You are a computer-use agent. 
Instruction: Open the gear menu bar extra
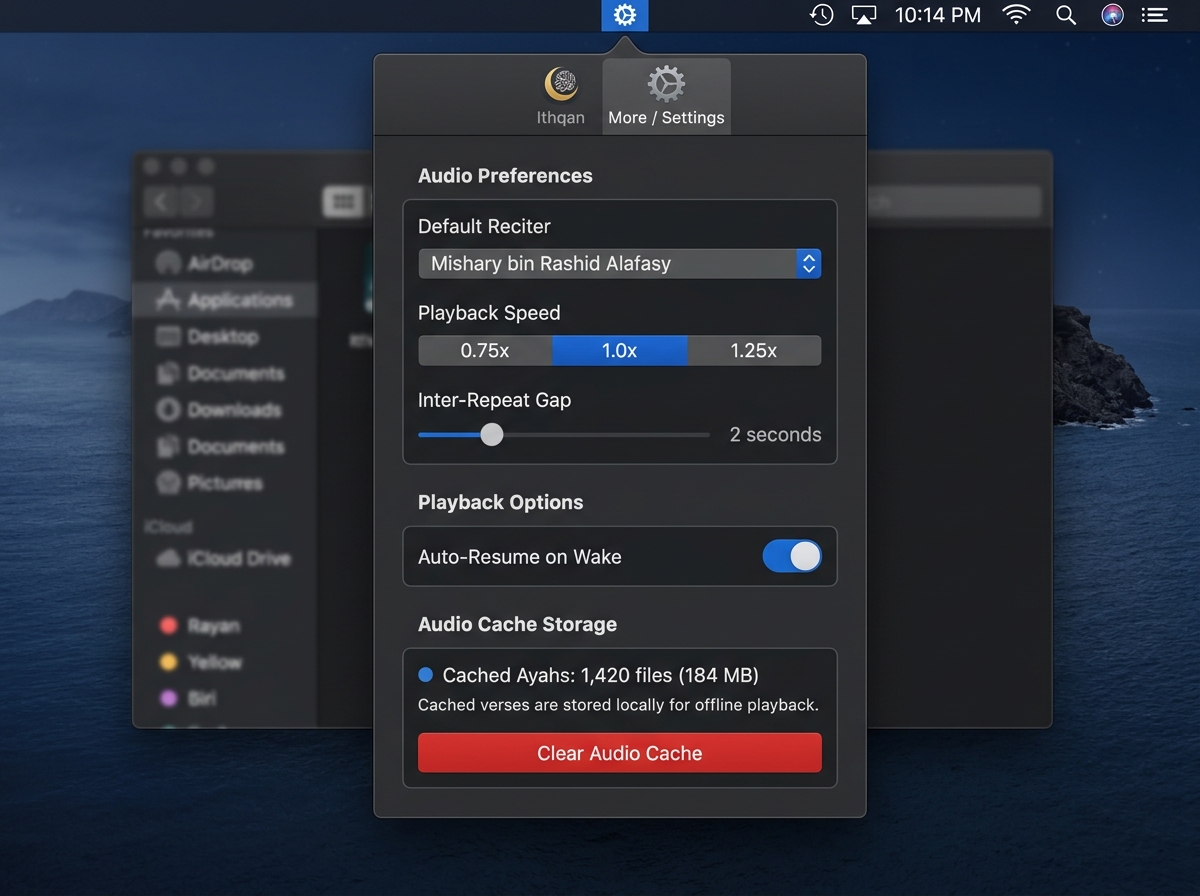pos(625,15)
